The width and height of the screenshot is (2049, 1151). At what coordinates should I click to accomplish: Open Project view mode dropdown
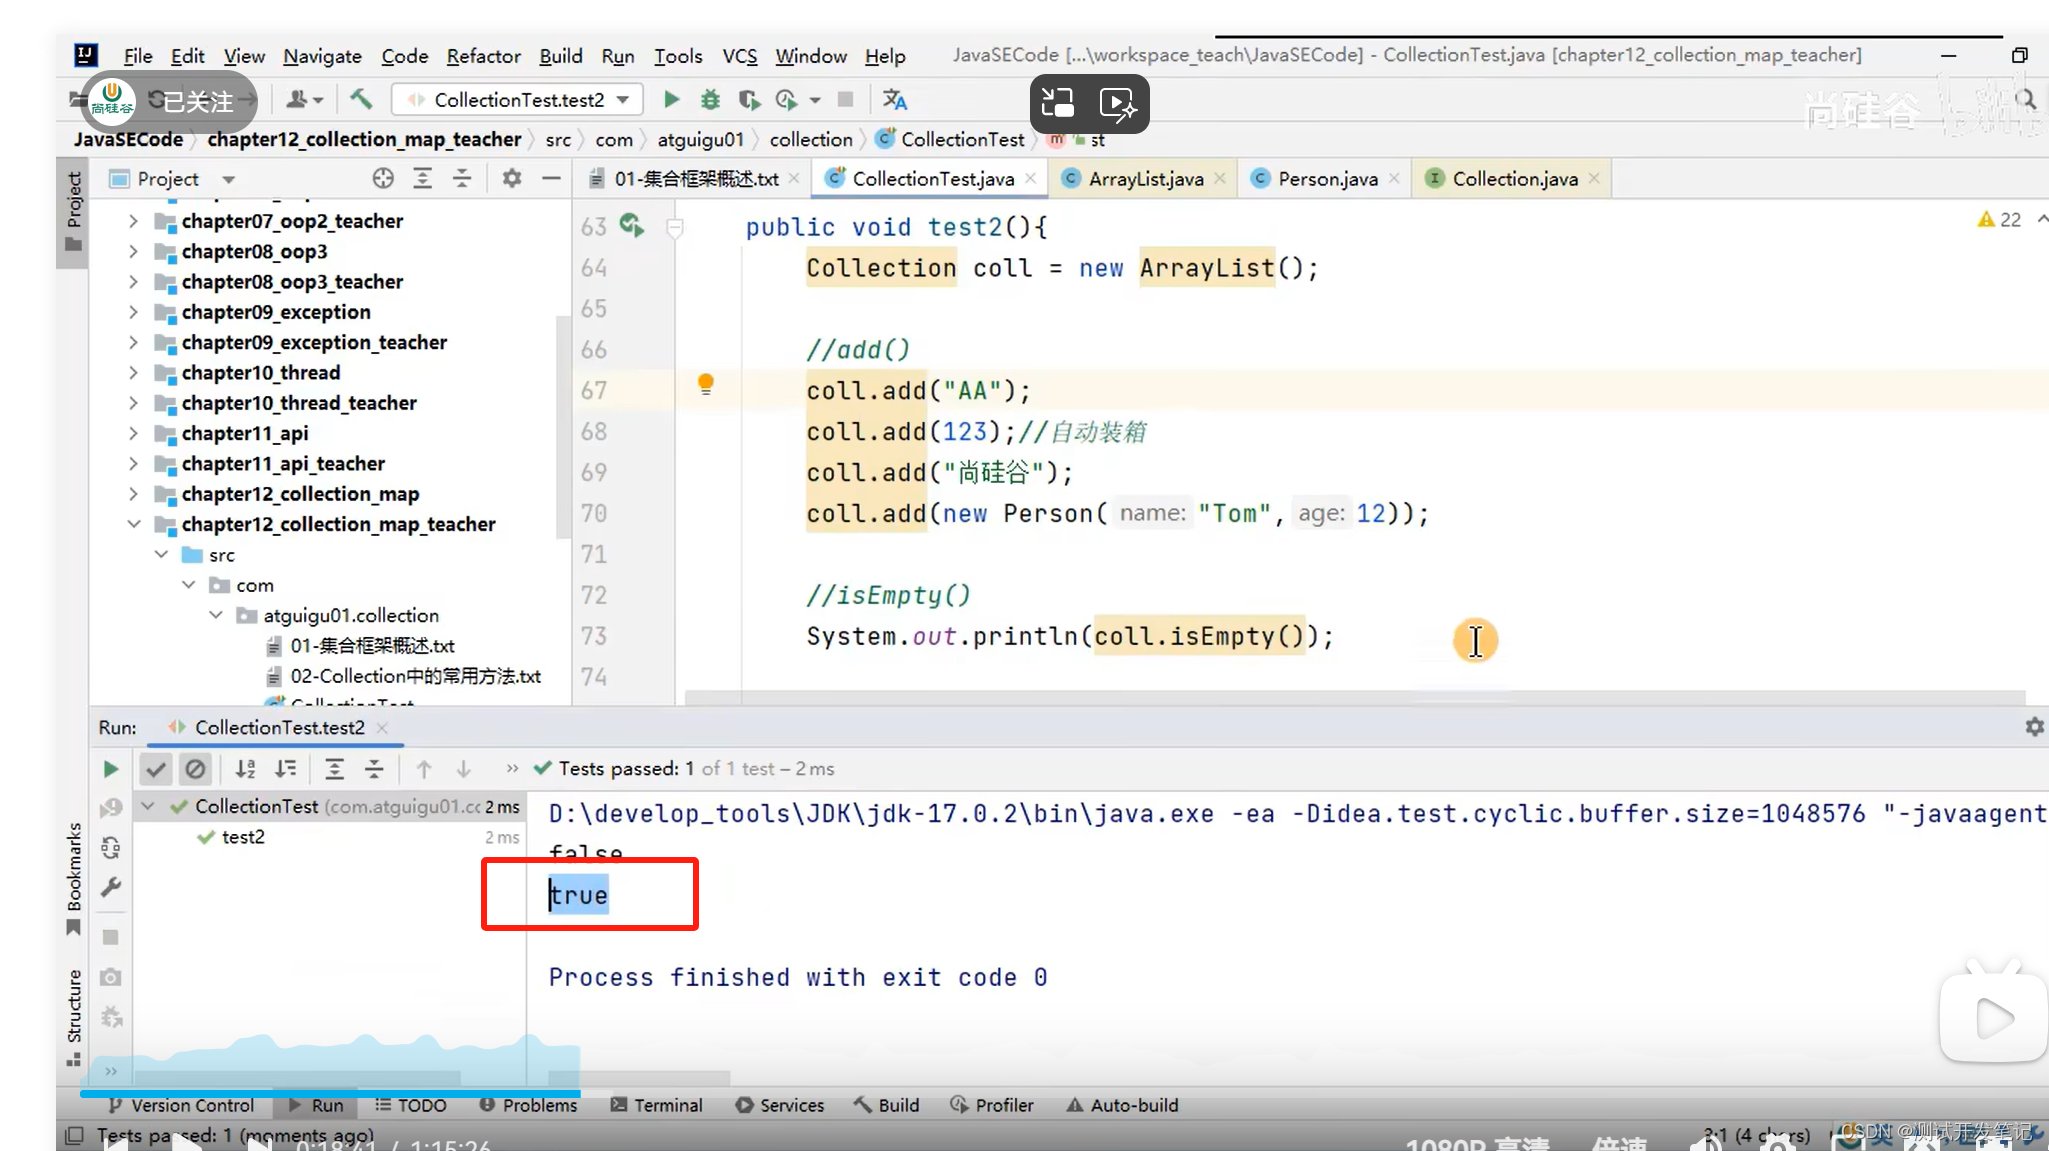(x=229, y=179)
